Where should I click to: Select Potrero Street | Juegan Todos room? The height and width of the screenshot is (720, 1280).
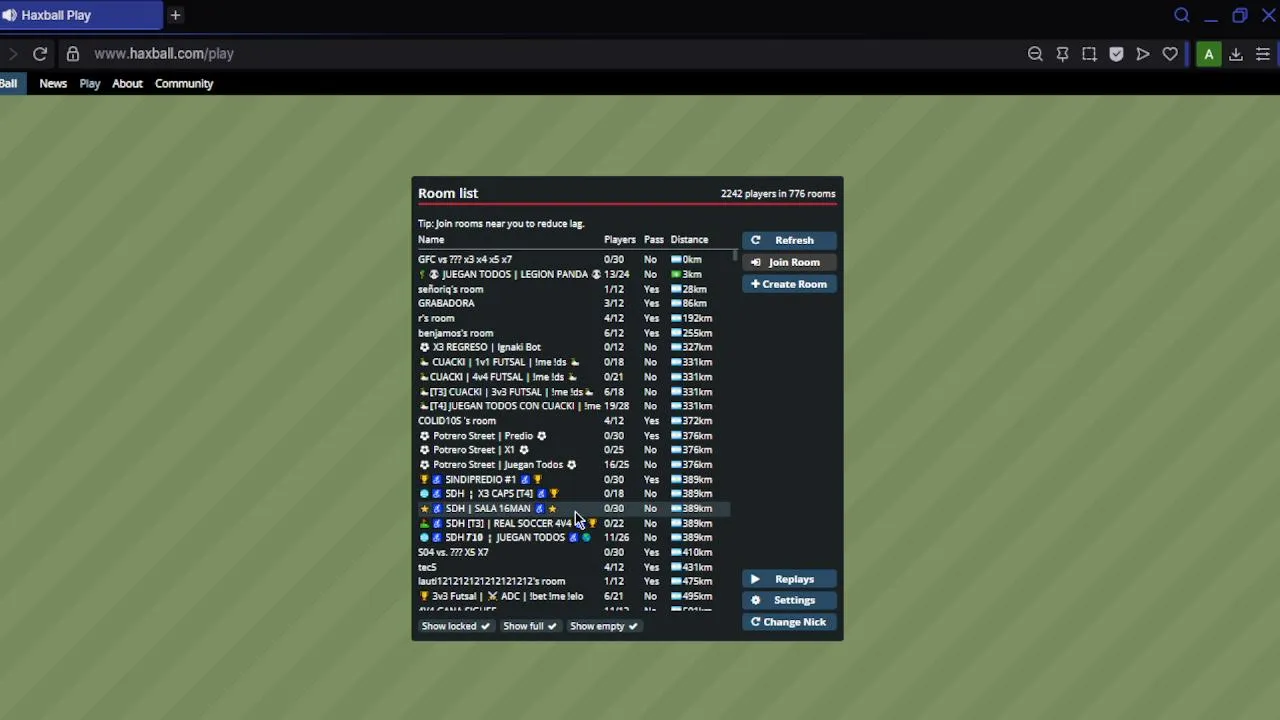[574, 465]
